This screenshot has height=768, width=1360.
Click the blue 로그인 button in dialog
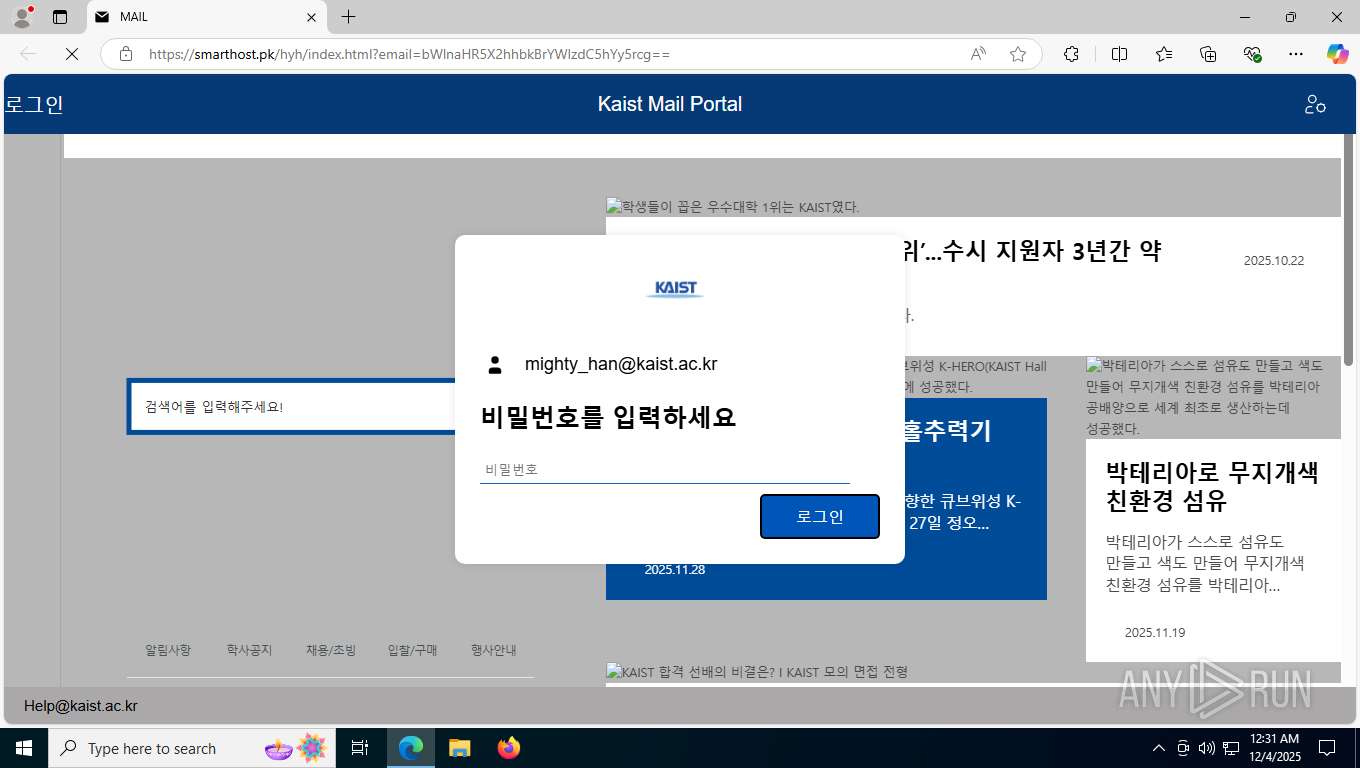(820, 516)
